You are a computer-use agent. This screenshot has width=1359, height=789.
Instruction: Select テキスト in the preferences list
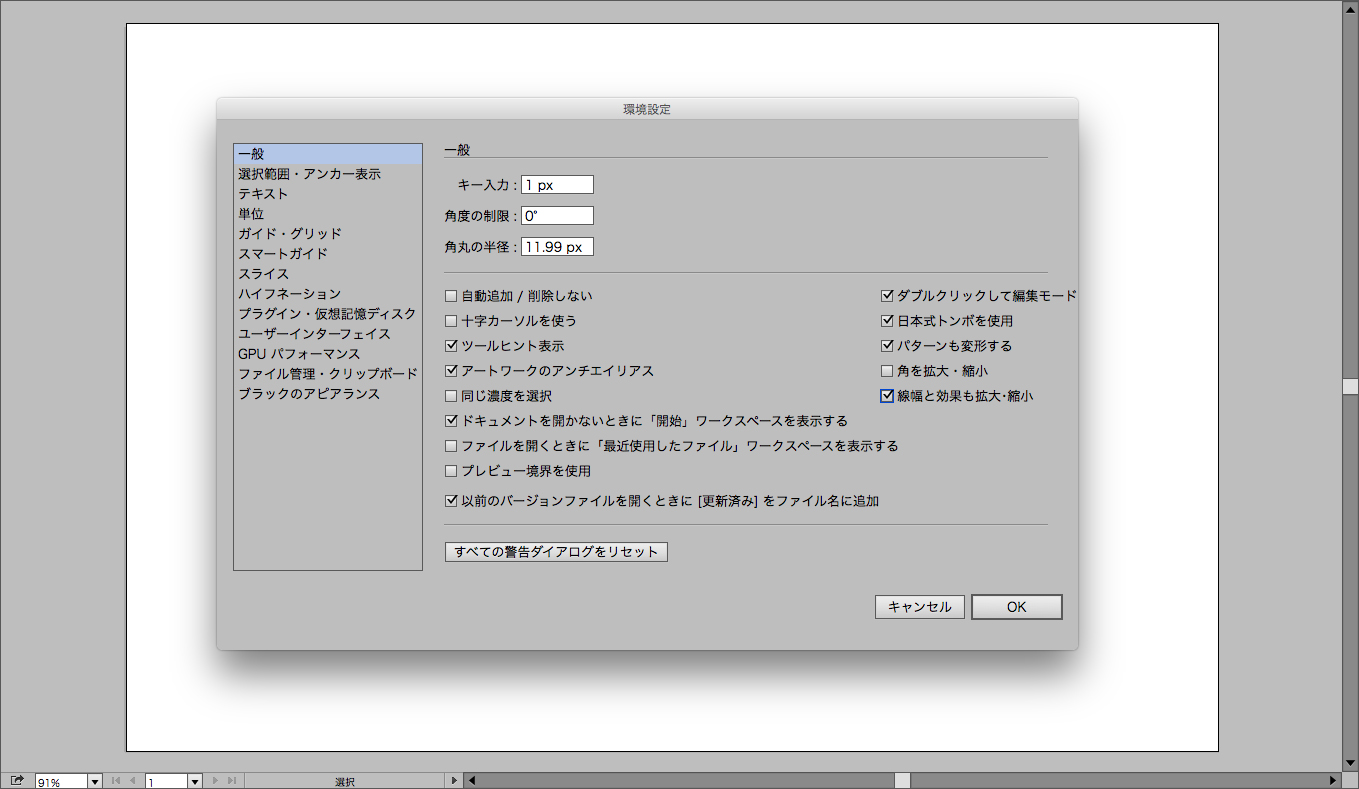pyautogui.click(x=263, y=194)
